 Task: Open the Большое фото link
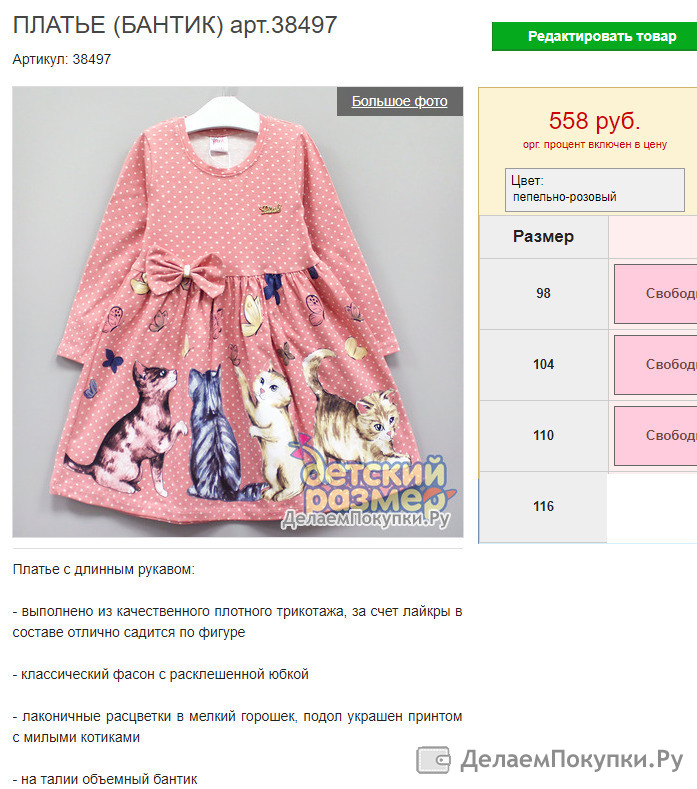[400, 101]
